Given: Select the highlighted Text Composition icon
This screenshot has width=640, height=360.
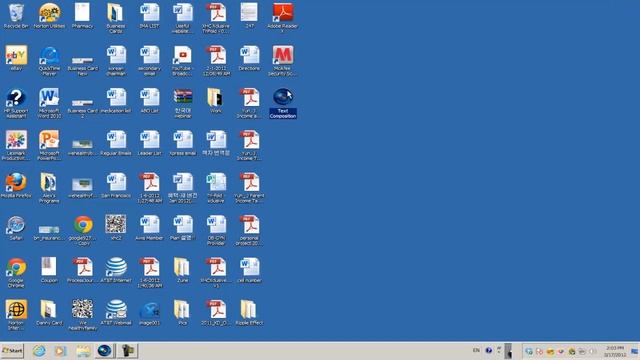Looking at the screenshot, I should click(282, 104).
